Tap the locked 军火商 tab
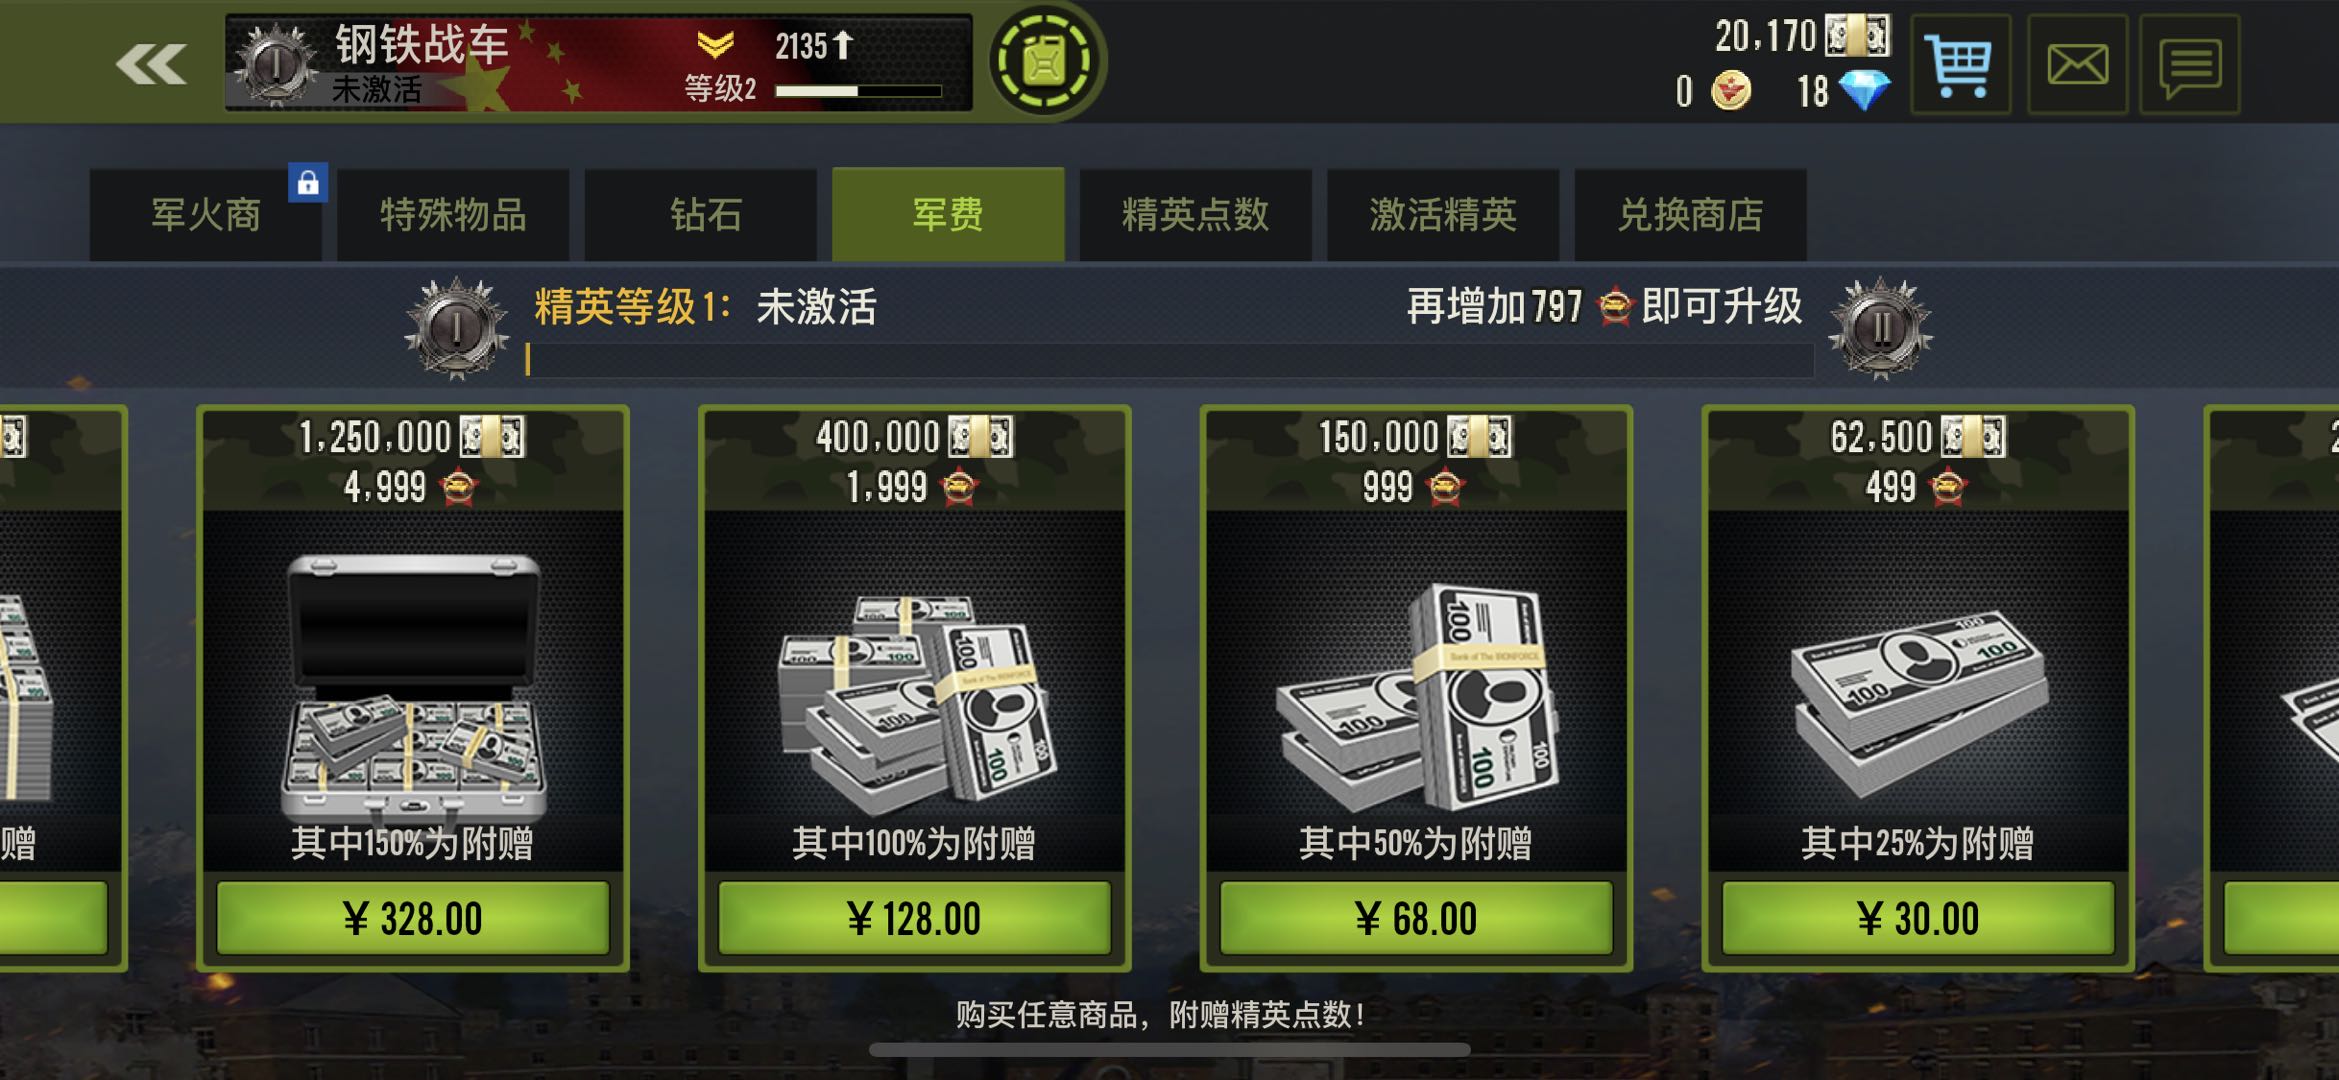The height and width of the screenshot is (1080, 2339). coord(206,215)
